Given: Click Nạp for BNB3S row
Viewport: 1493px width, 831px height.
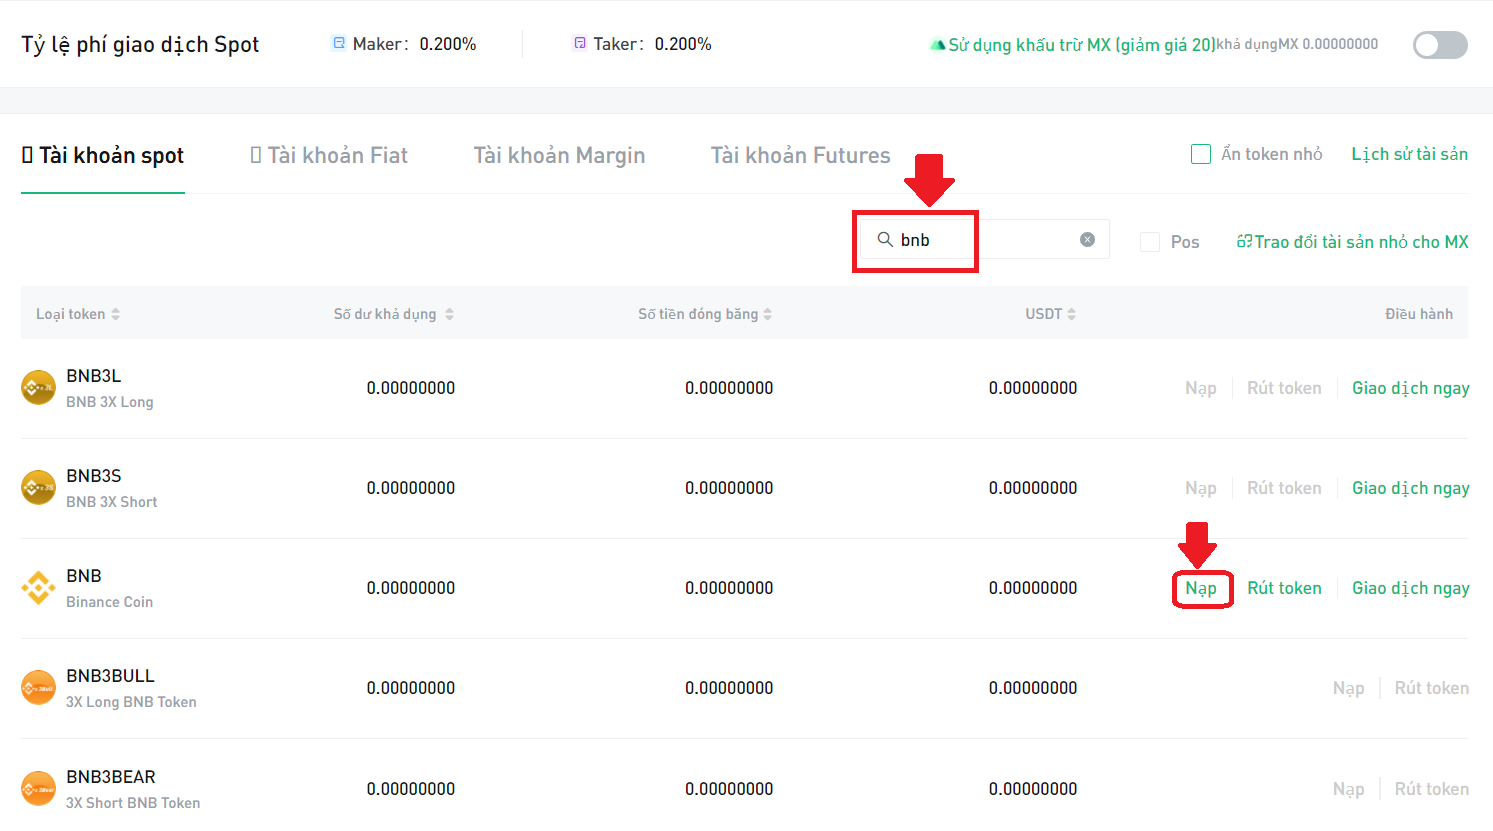Looking at the screenshot, I should [x=1201, y=488].
